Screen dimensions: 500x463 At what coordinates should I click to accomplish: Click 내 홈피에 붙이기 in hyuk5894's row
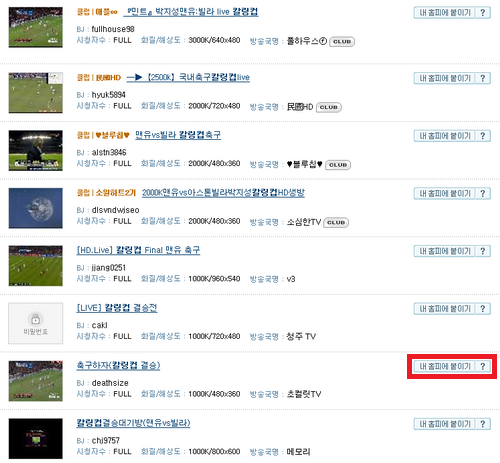444,78
